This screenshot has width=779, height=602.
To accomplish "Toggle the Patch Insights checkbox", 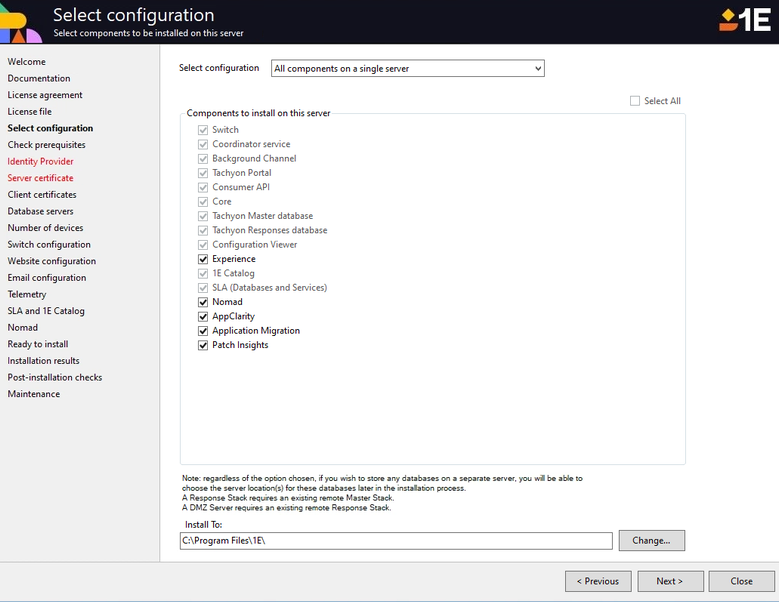I will click(203, 345).
